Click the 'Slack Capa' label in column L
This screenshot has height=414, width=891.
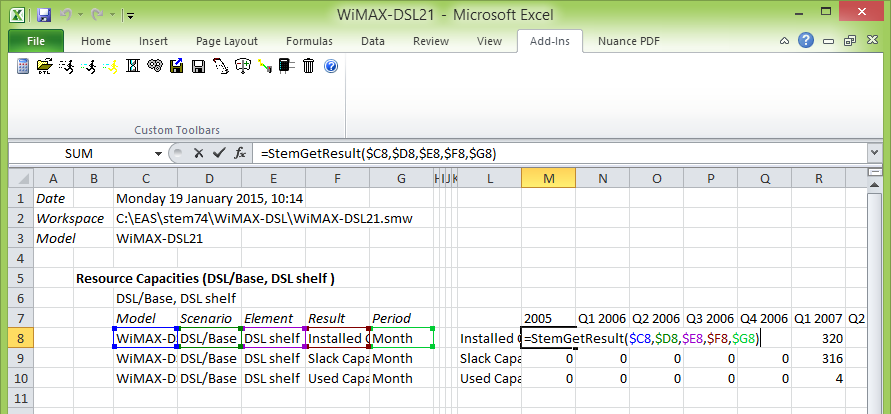[x=490, y=358]
